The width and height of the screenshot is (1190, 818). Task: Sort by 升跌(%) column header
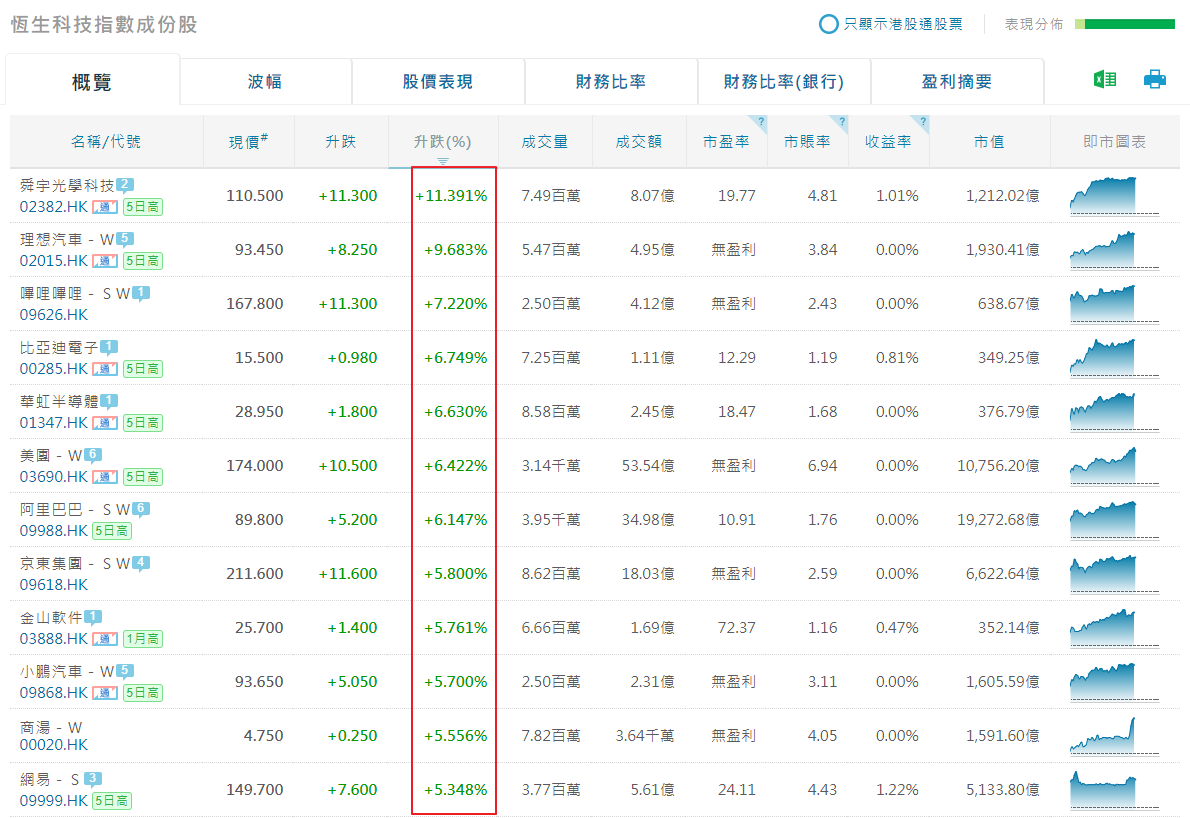coord(443,142)
